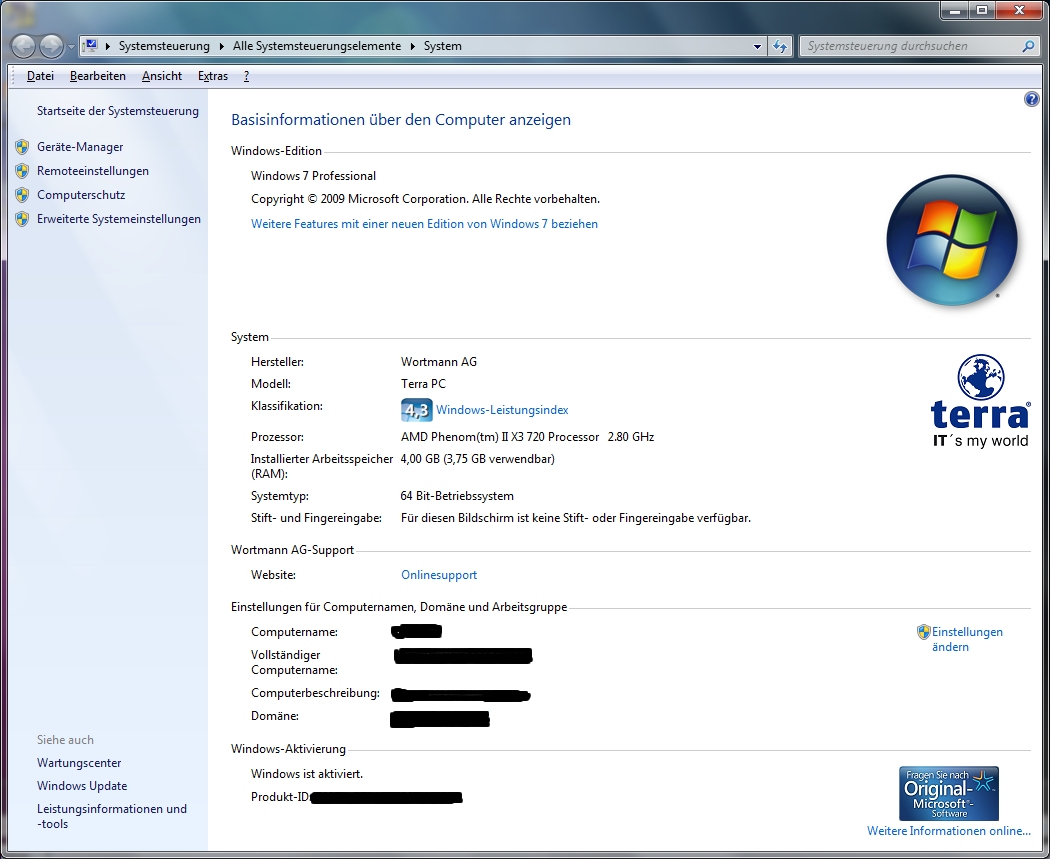Click the 64 Bit-Betriebssystem value
Screen dimensions: 1050x859
457,496
